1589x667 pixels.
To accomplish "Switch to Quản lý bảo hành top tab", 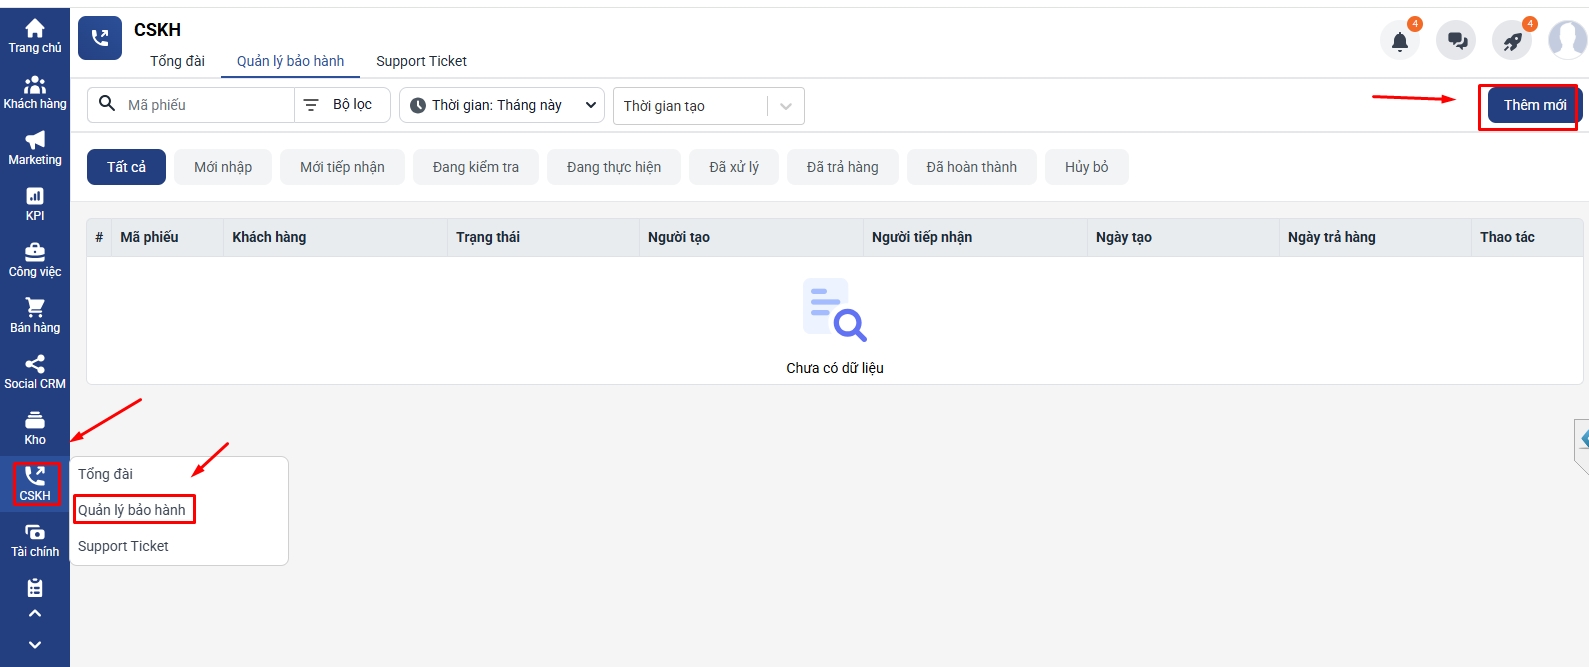I will point(290,61).
